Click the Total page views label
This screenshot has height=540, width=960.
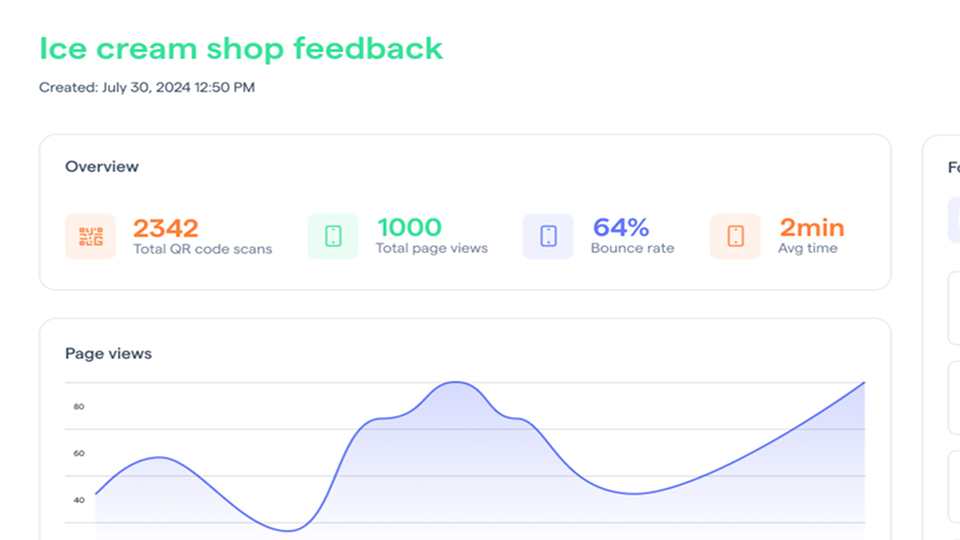coord(432,248)
